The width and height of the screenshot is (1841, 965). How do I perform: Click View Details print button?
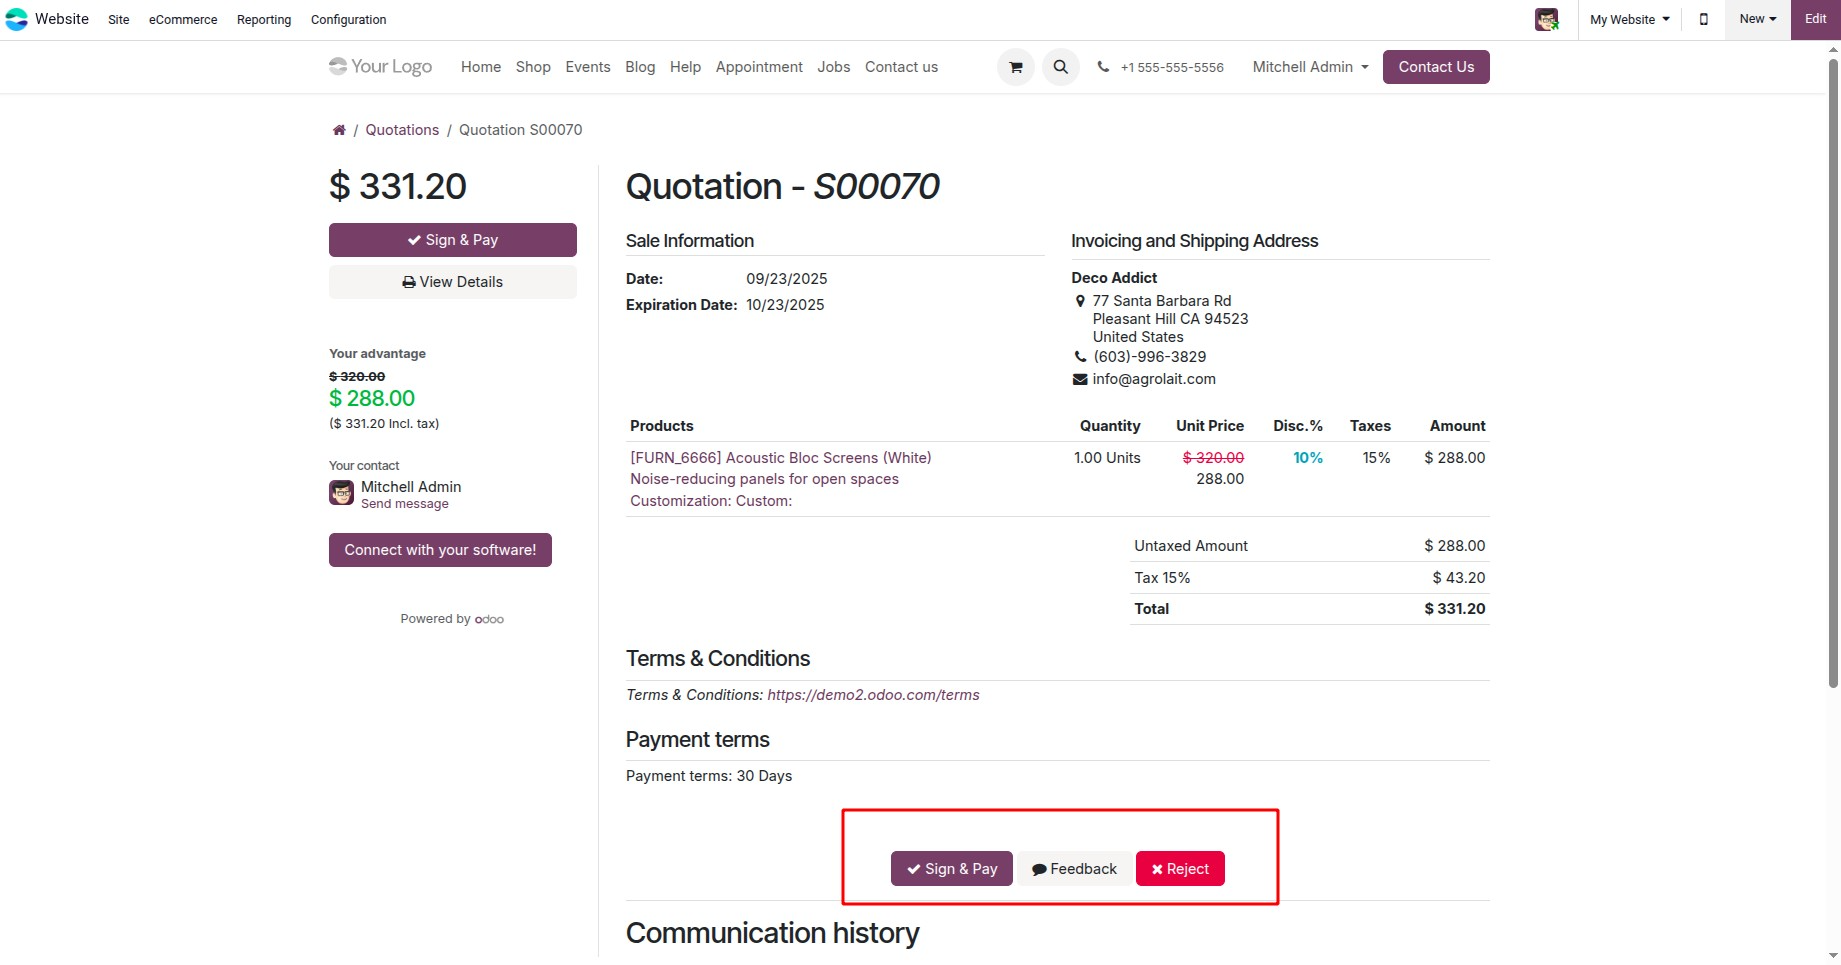452,282
